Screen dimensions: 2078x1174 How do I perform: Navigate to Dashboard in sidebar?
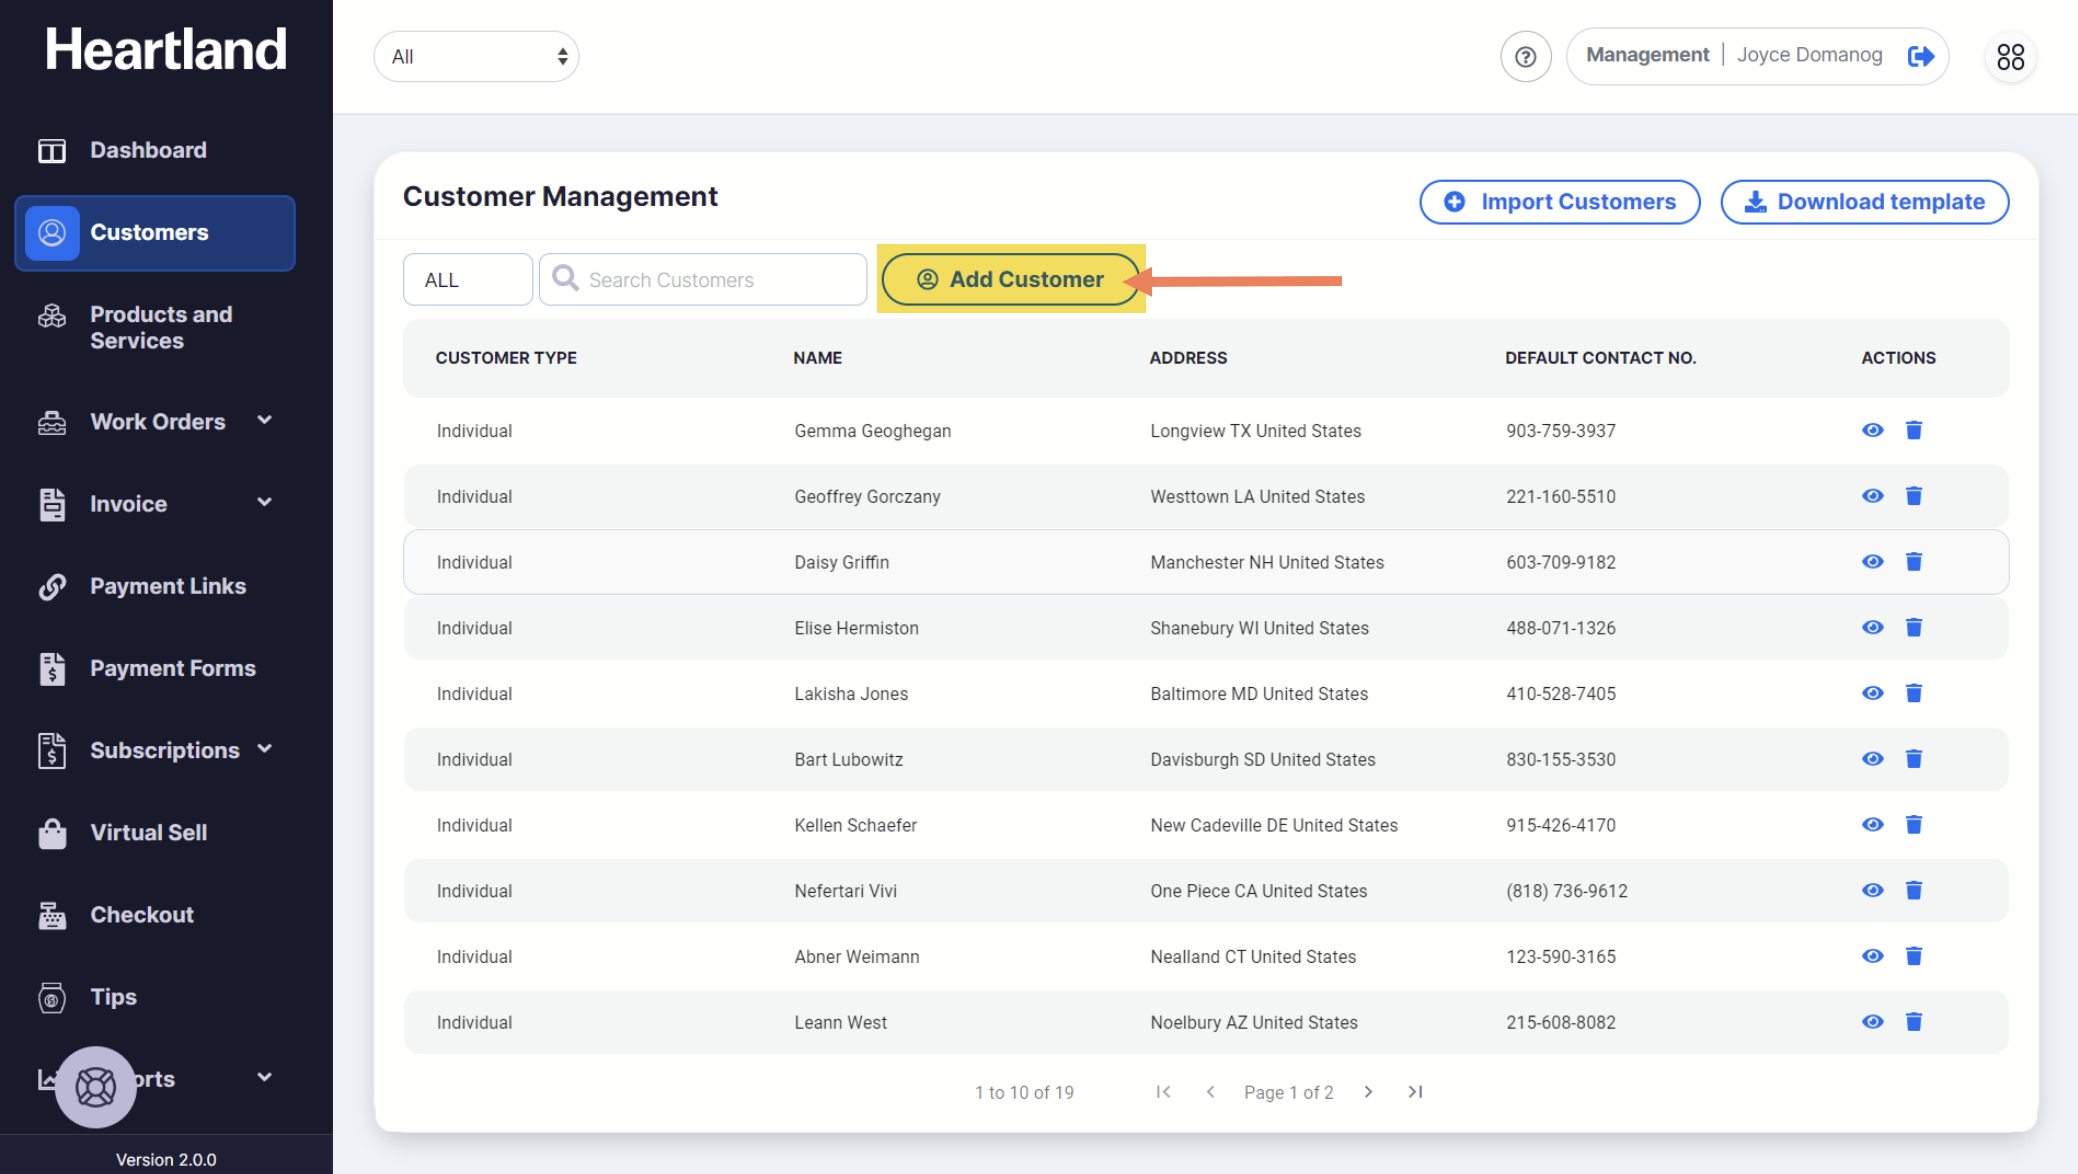(x=148, y=150)
